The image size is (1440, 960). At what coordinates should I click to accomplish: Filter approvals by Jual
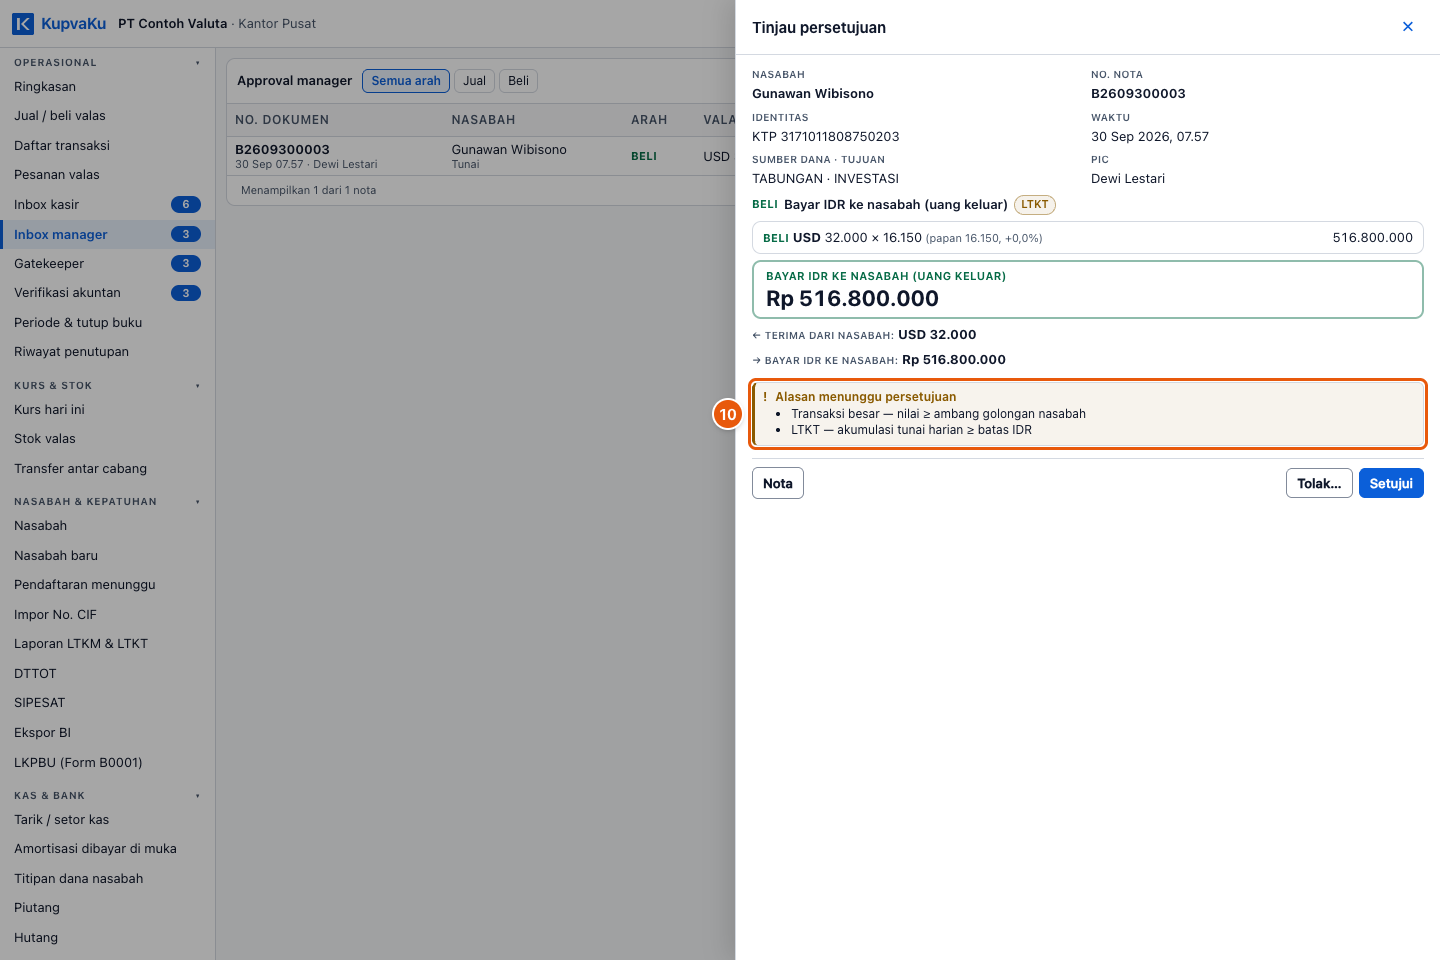tap(475, 81)
